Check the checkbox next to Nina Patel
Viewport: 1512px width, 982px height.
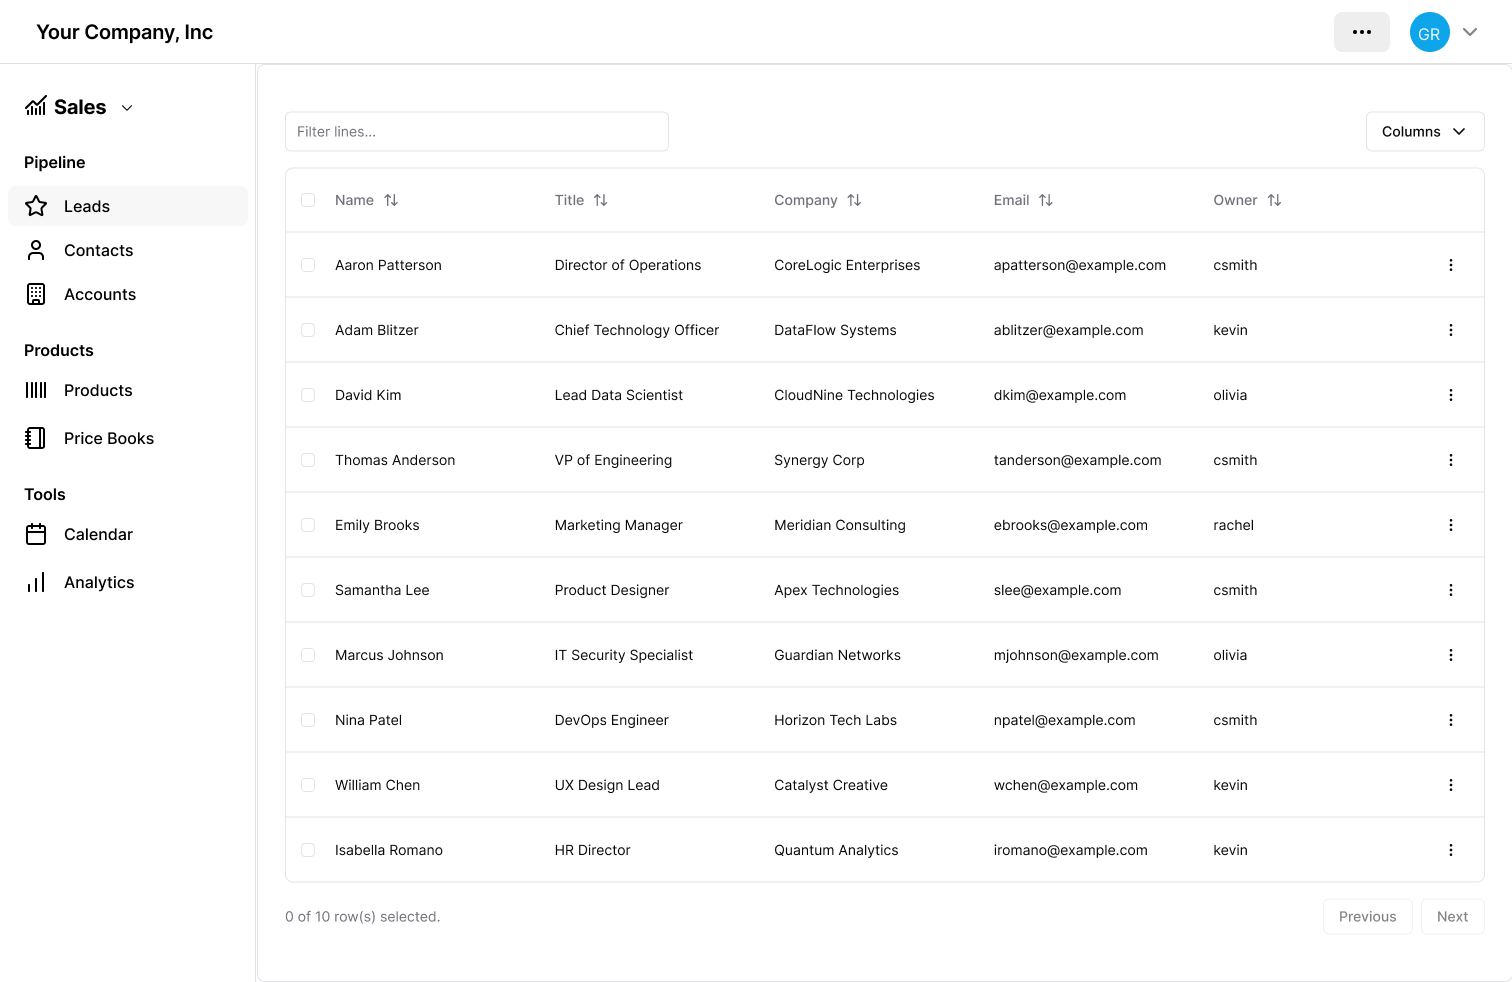coord(308,719)
